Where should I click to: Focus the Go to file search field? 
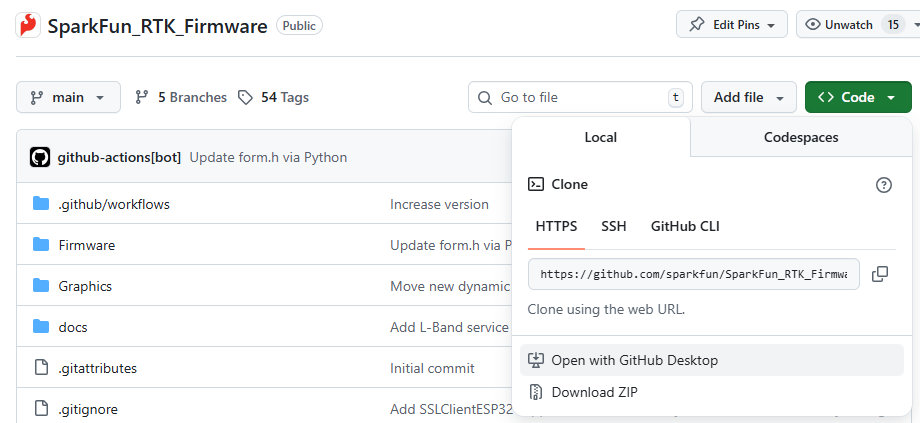pos(580,97)
